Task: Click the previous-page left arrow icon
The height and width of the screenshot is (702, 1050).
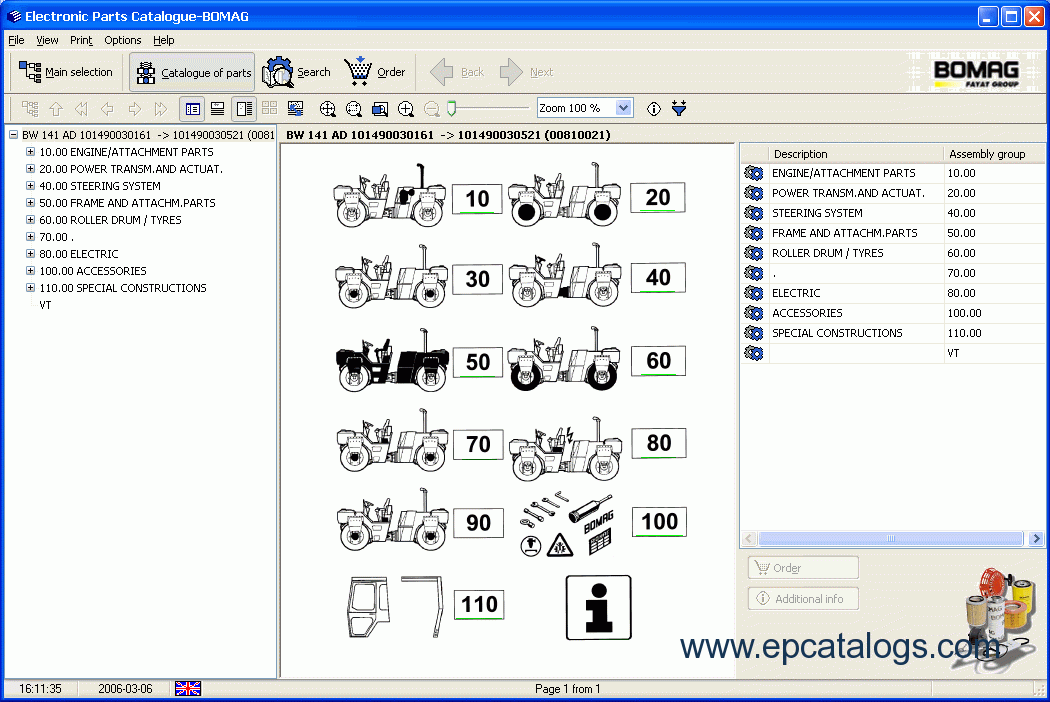Action: [x=107, y=109]
